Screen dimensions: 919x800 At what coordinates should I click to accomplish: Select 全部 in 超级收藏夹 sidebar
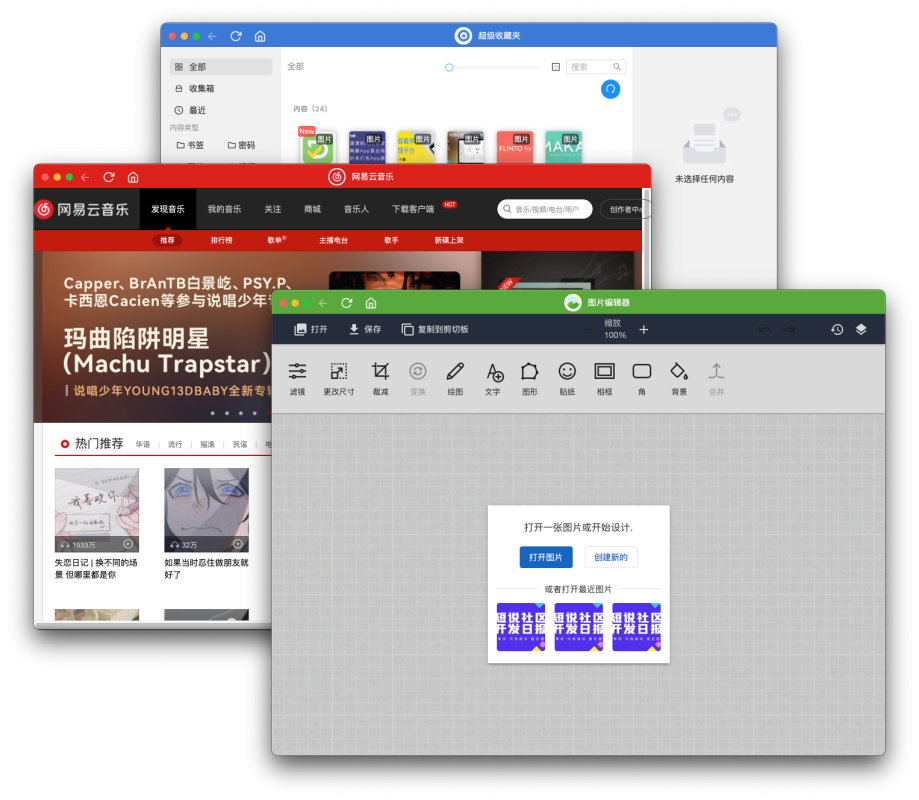[221, 67]
